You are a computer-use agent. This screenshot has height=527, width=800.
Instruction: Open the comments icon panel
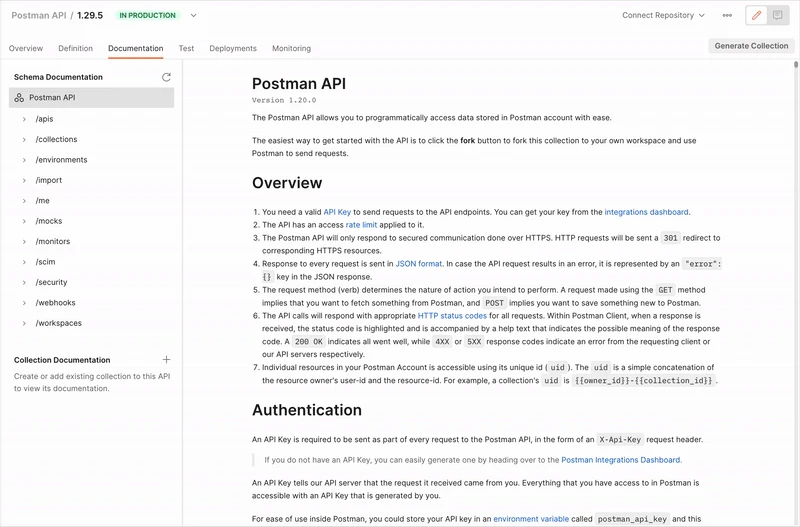pyautogui.click(x=778, y=15)
